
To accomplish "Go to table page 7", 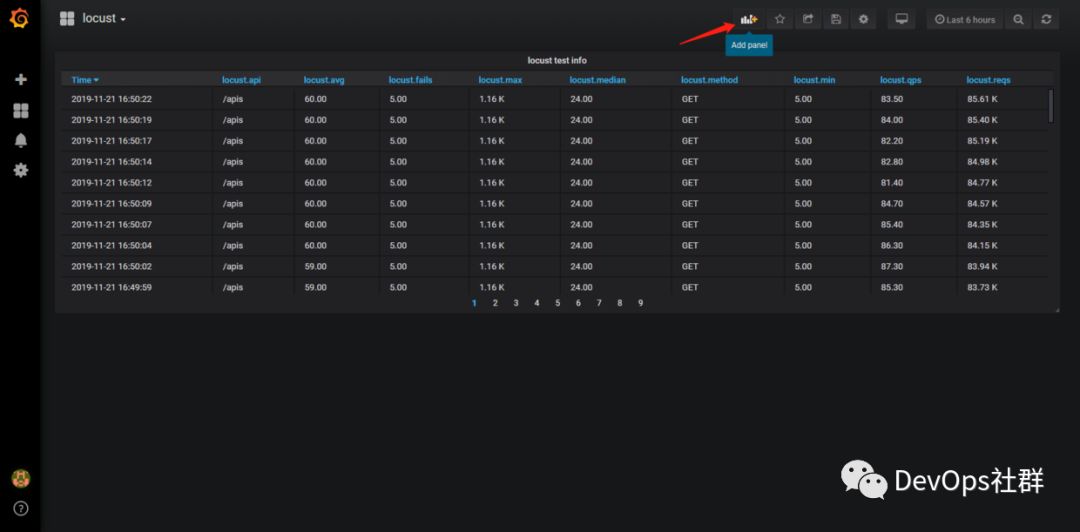I will [x=599, y=303].
